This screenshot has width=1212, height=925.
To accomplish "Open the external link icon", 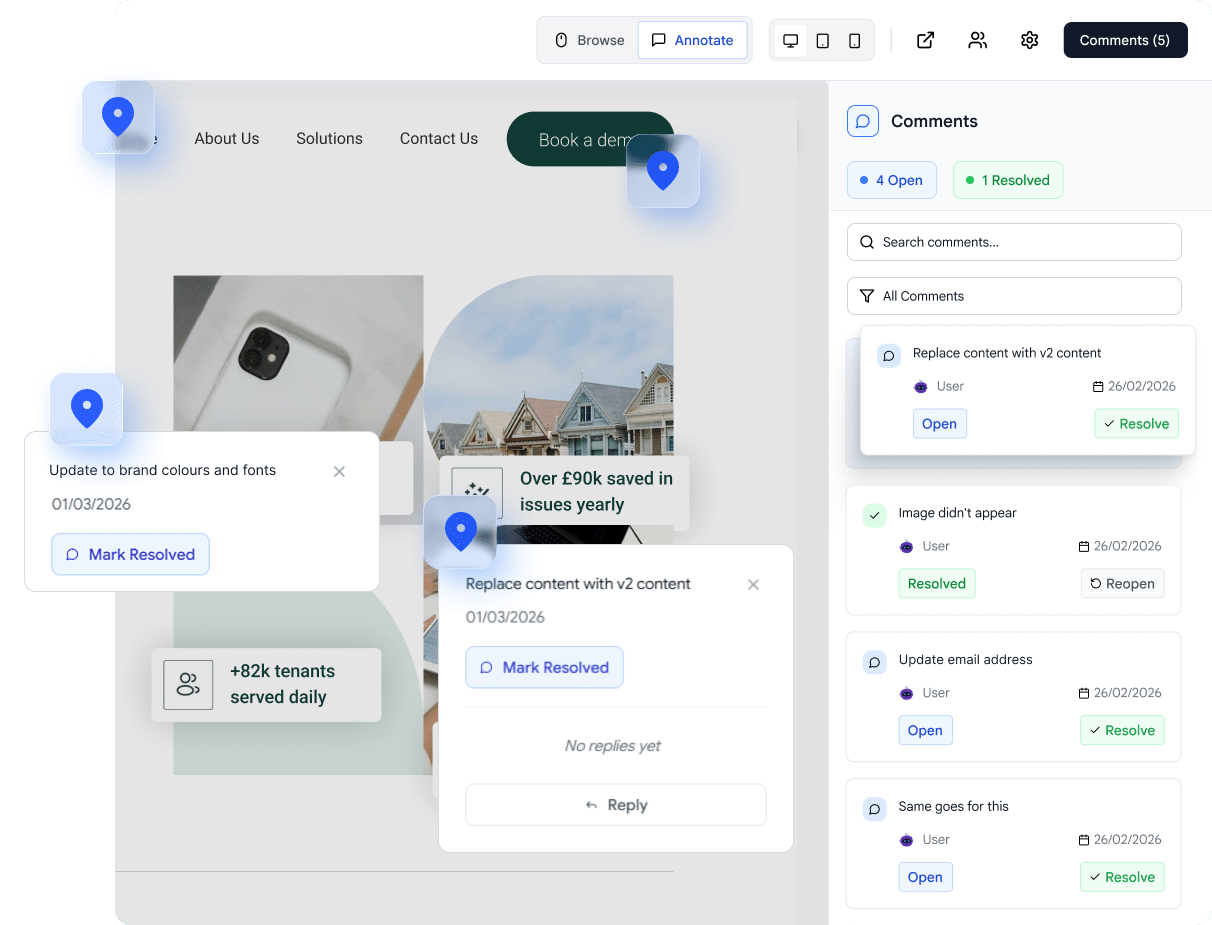I will (x=925, y=40).
